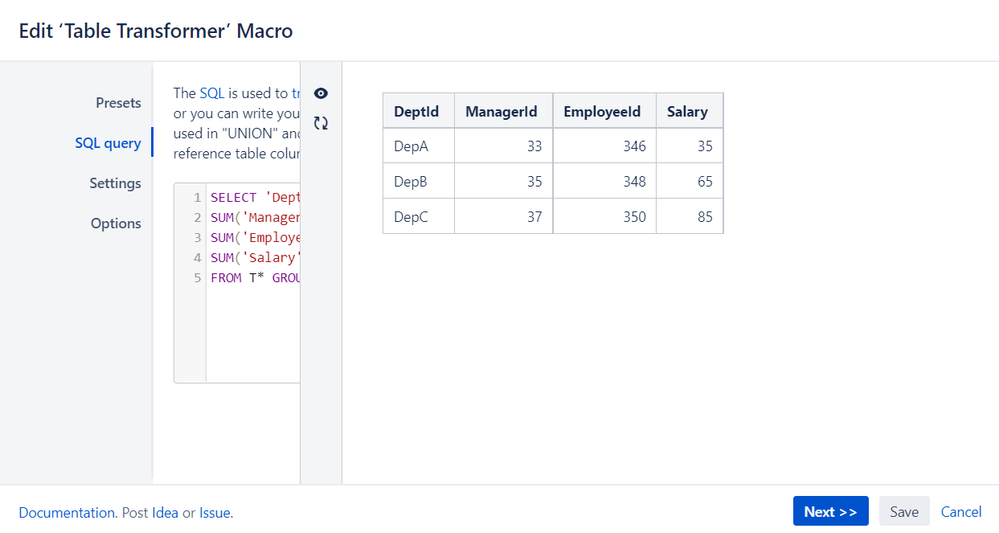
Task: Click the Salary column header
Action: 689,111
